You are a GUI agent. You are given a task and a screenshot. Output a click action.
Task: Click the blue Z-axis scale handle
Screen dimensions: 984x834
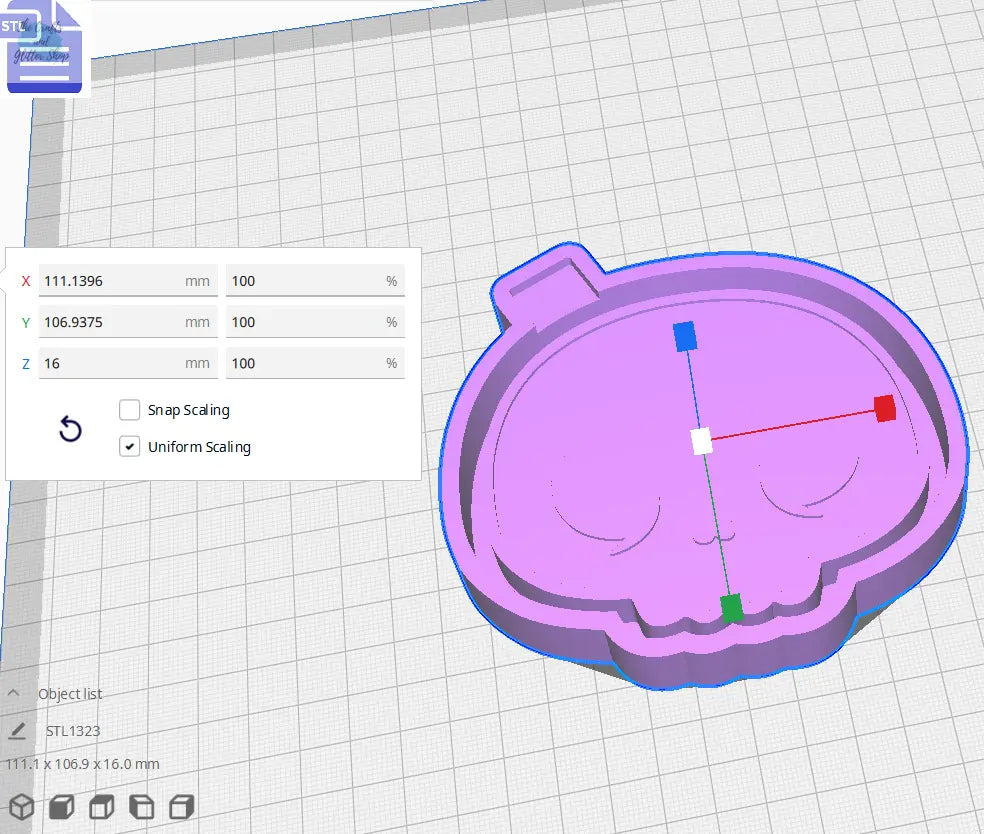(686, 338)
